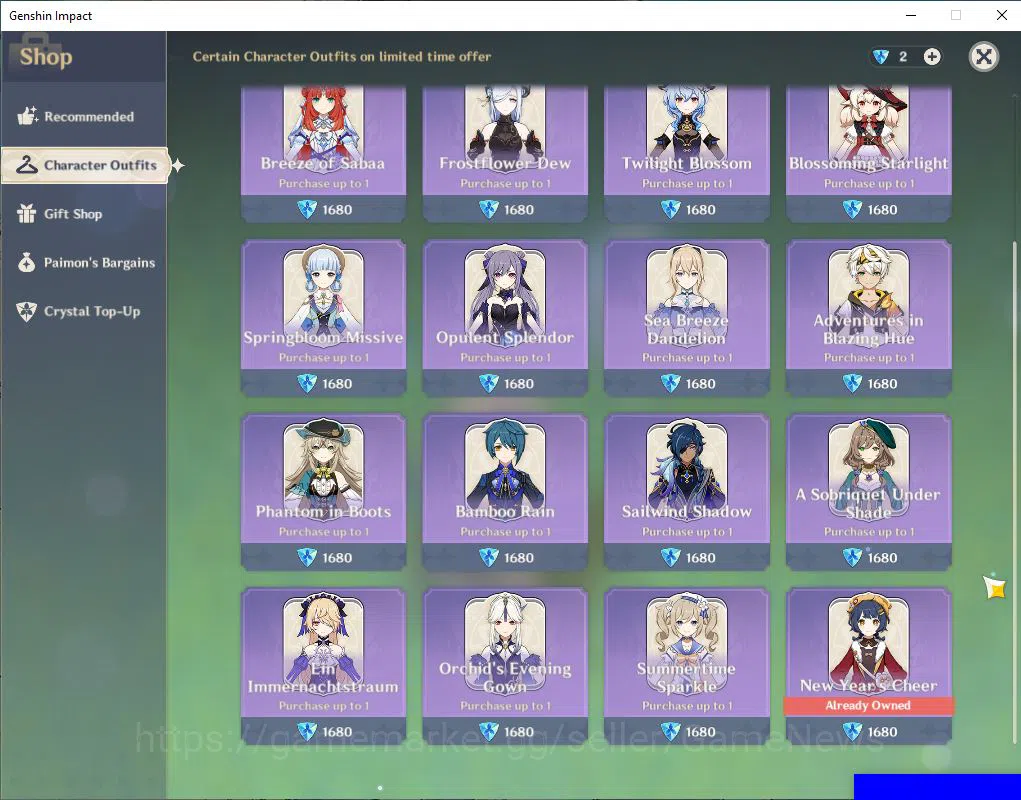Open the Adventures in Blazing Hue outfit
This screenshot has height=800, width=1021.
pos(868,318)
